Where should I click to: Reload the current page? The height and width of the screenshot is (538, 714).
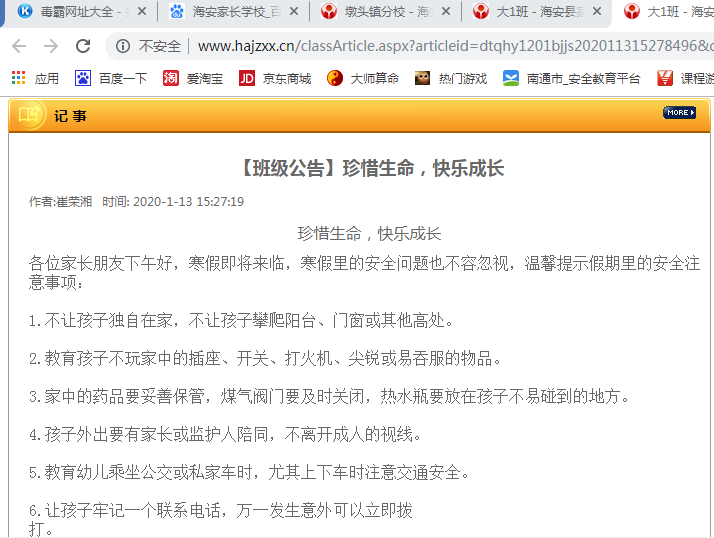83,47
